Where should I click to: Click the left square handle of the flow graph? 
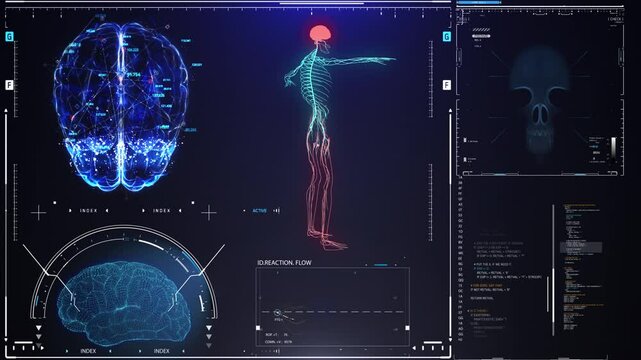[258, 328]
